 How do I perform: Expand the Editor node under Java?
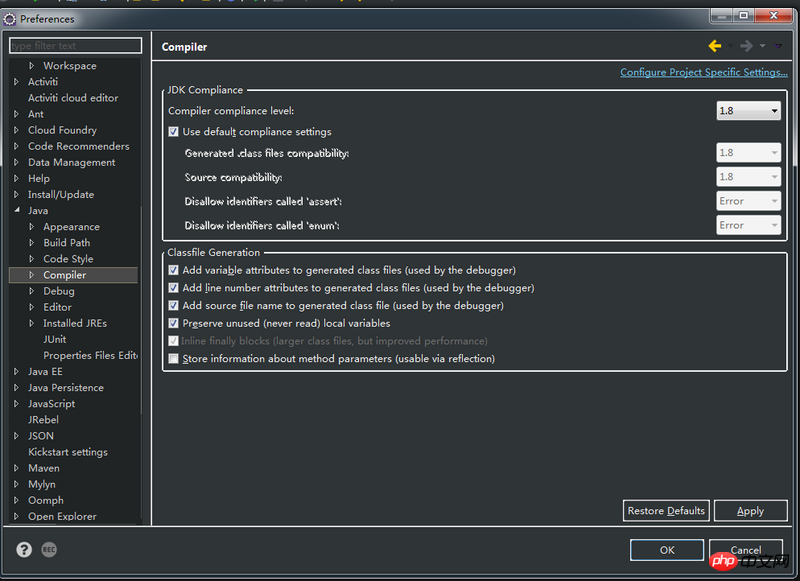point(32,307)
